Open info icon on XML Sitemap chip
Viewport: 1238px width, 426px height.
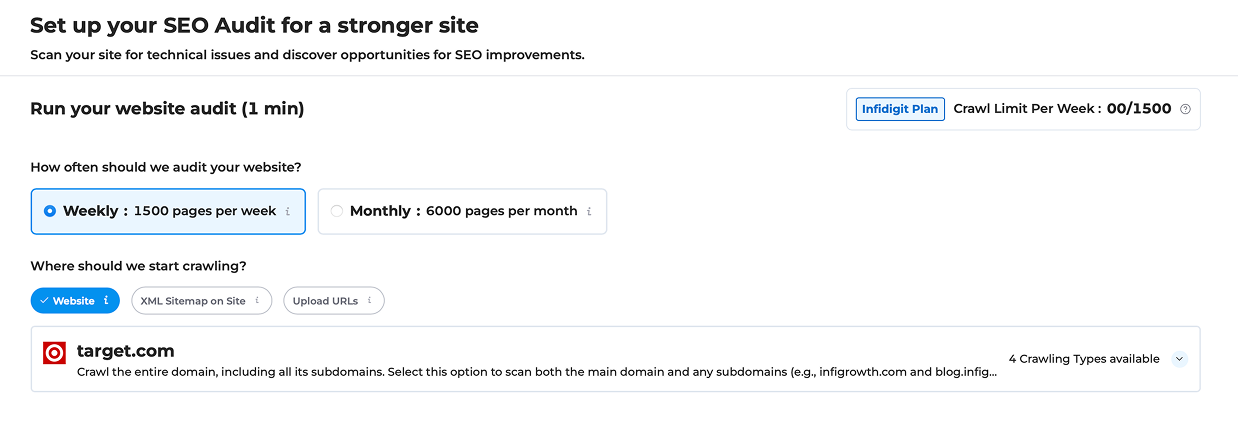pos(257,301)
